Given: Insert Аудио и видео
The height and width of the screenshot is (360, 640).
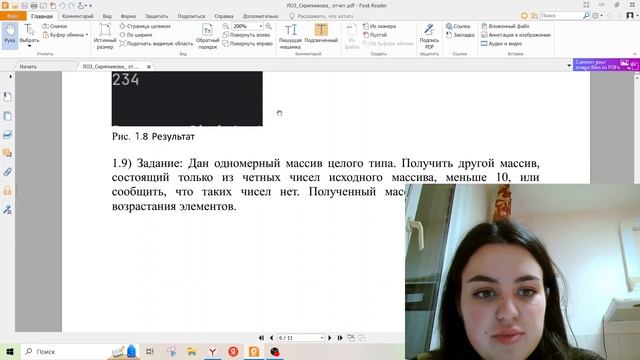Looking at the screenshot, I should (x=501, y=44).
